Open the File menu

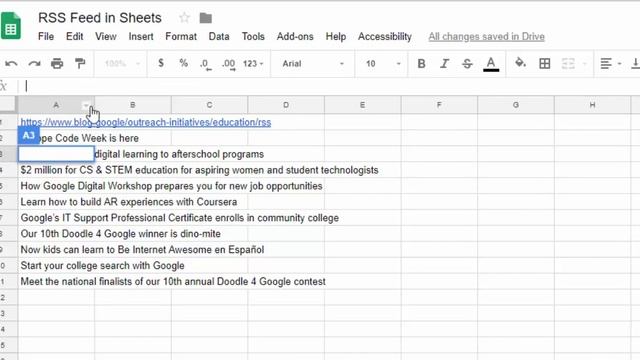click(x=46, y=37)
